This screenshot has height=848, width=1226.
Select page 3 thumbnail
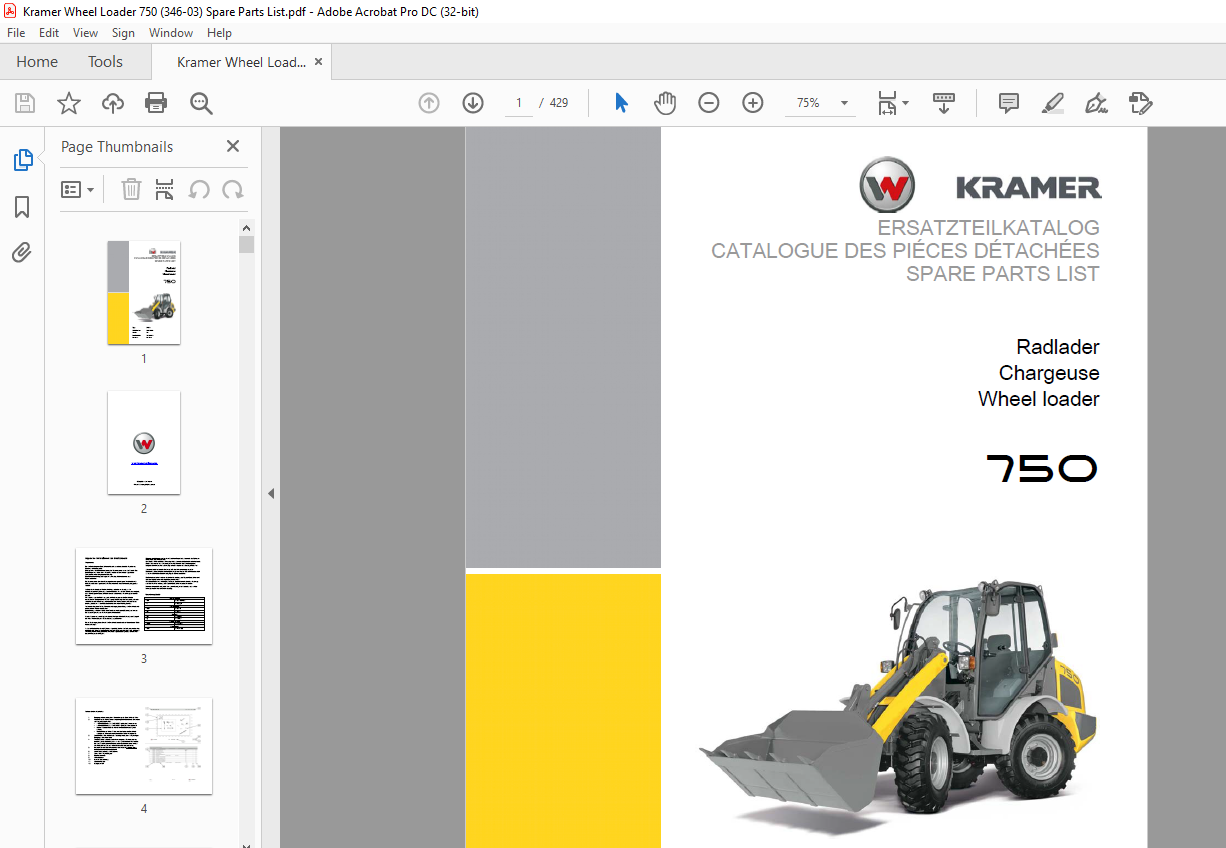click(x=144, y=596)
